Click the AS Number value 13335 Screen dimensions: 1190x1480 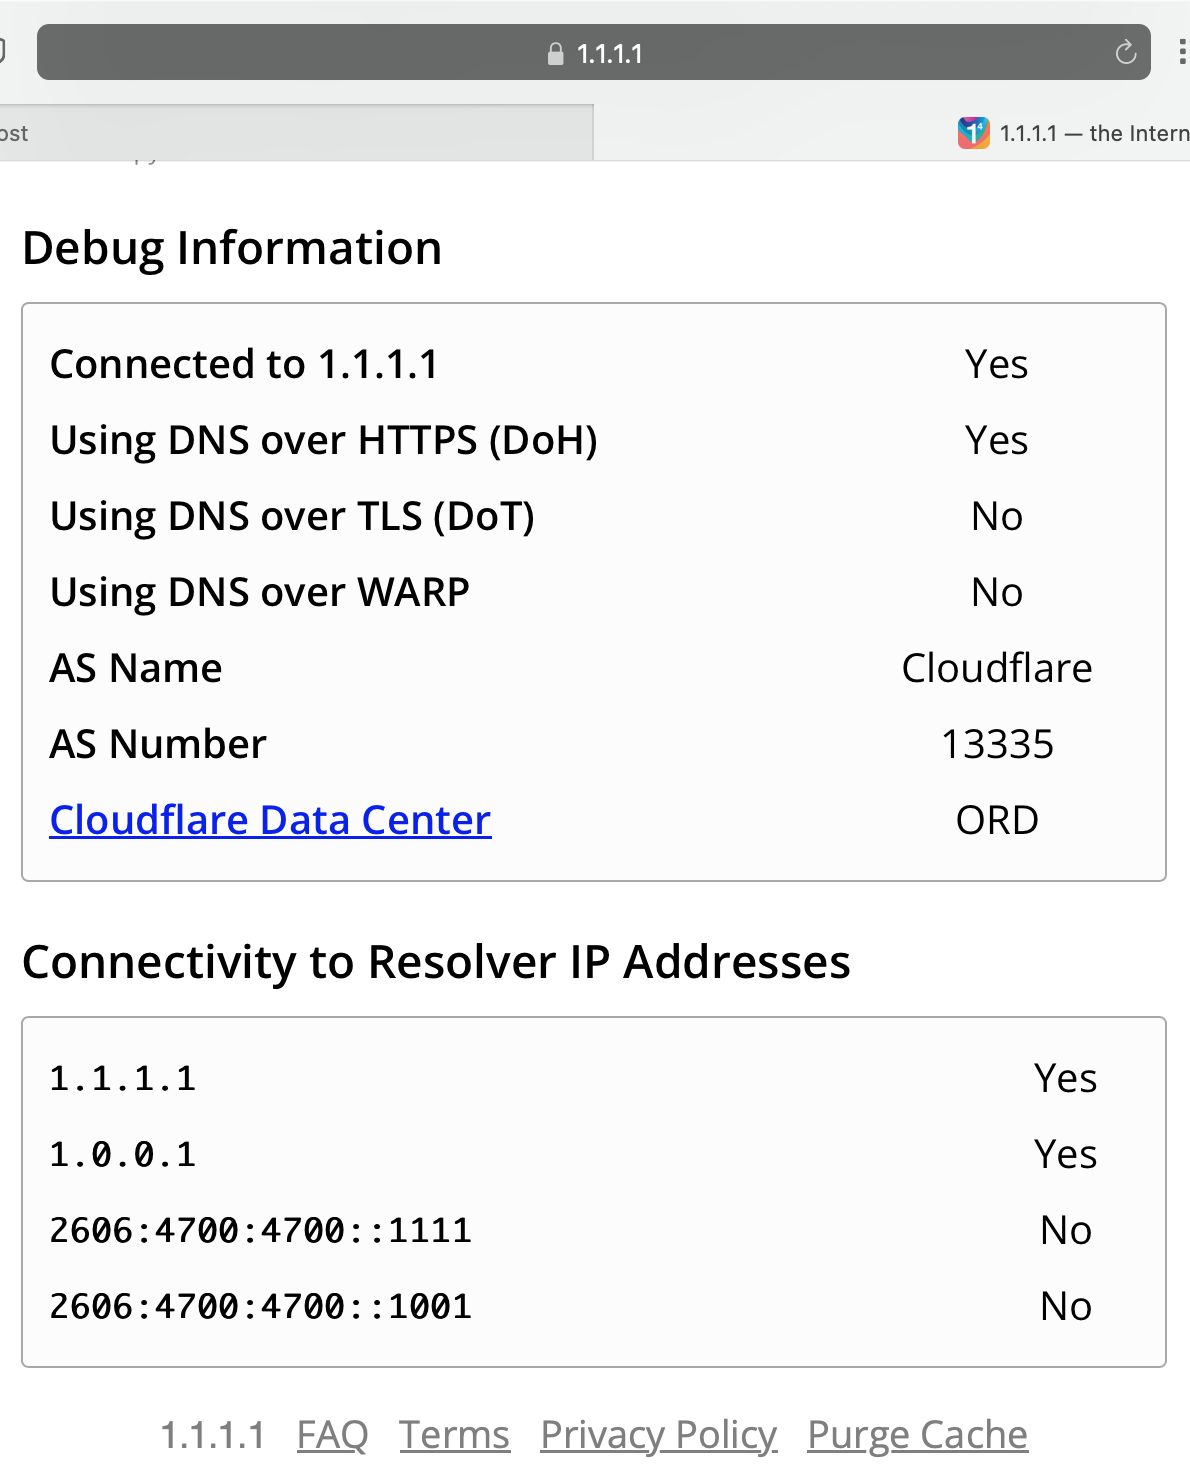[997, 744]
